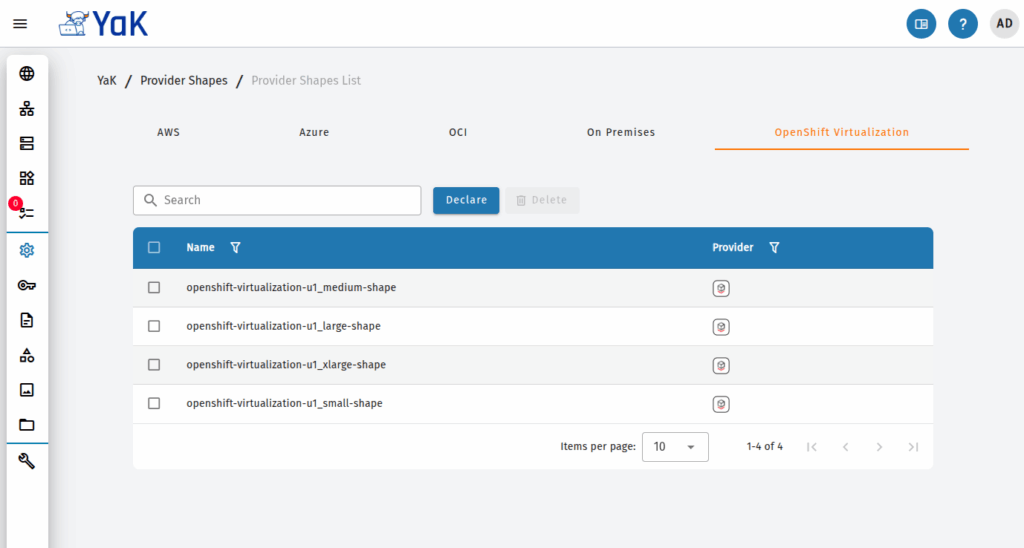Toggle the select-all header checkbox
Viewport: 1024px width, 548px height.
click(x=154, y=248)
